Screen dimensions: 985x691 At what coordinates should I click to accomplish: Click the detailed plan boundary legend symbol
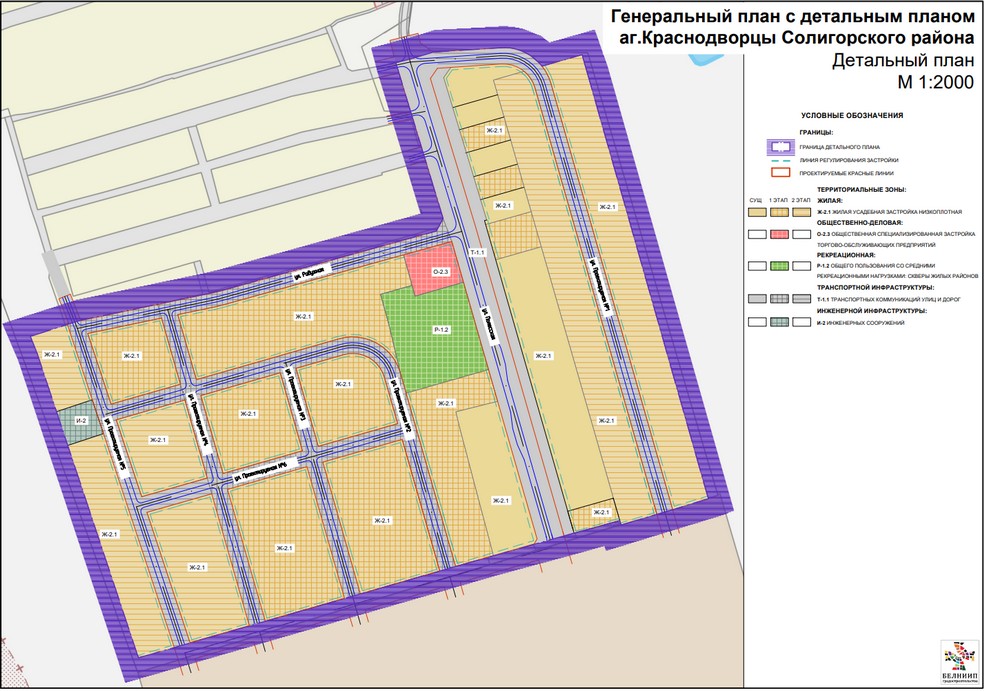[780, 146]
